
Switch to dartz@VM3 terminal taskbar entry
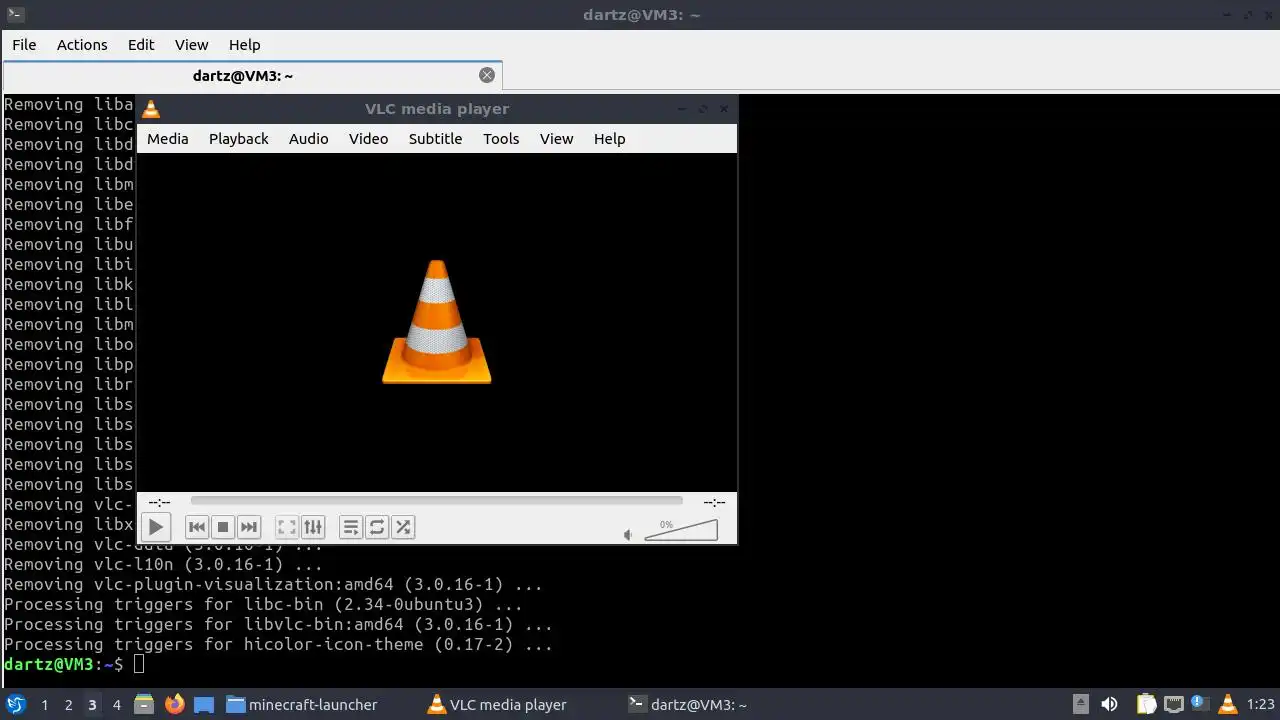pos(687,705)
